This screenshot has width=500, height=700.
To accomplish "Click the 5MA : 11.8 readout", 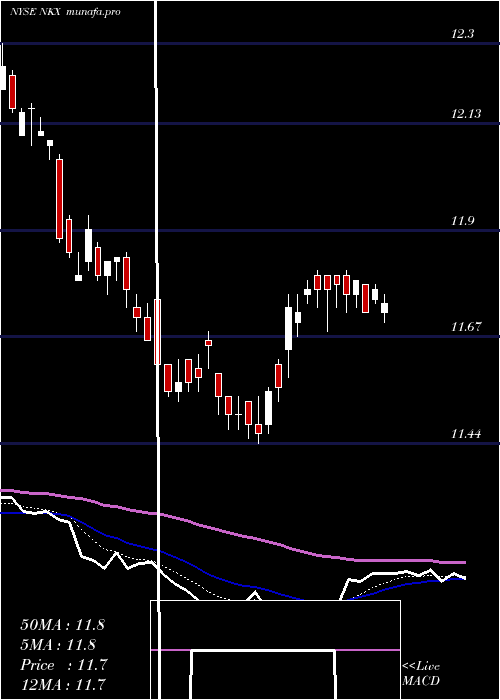I will point(59,645).
